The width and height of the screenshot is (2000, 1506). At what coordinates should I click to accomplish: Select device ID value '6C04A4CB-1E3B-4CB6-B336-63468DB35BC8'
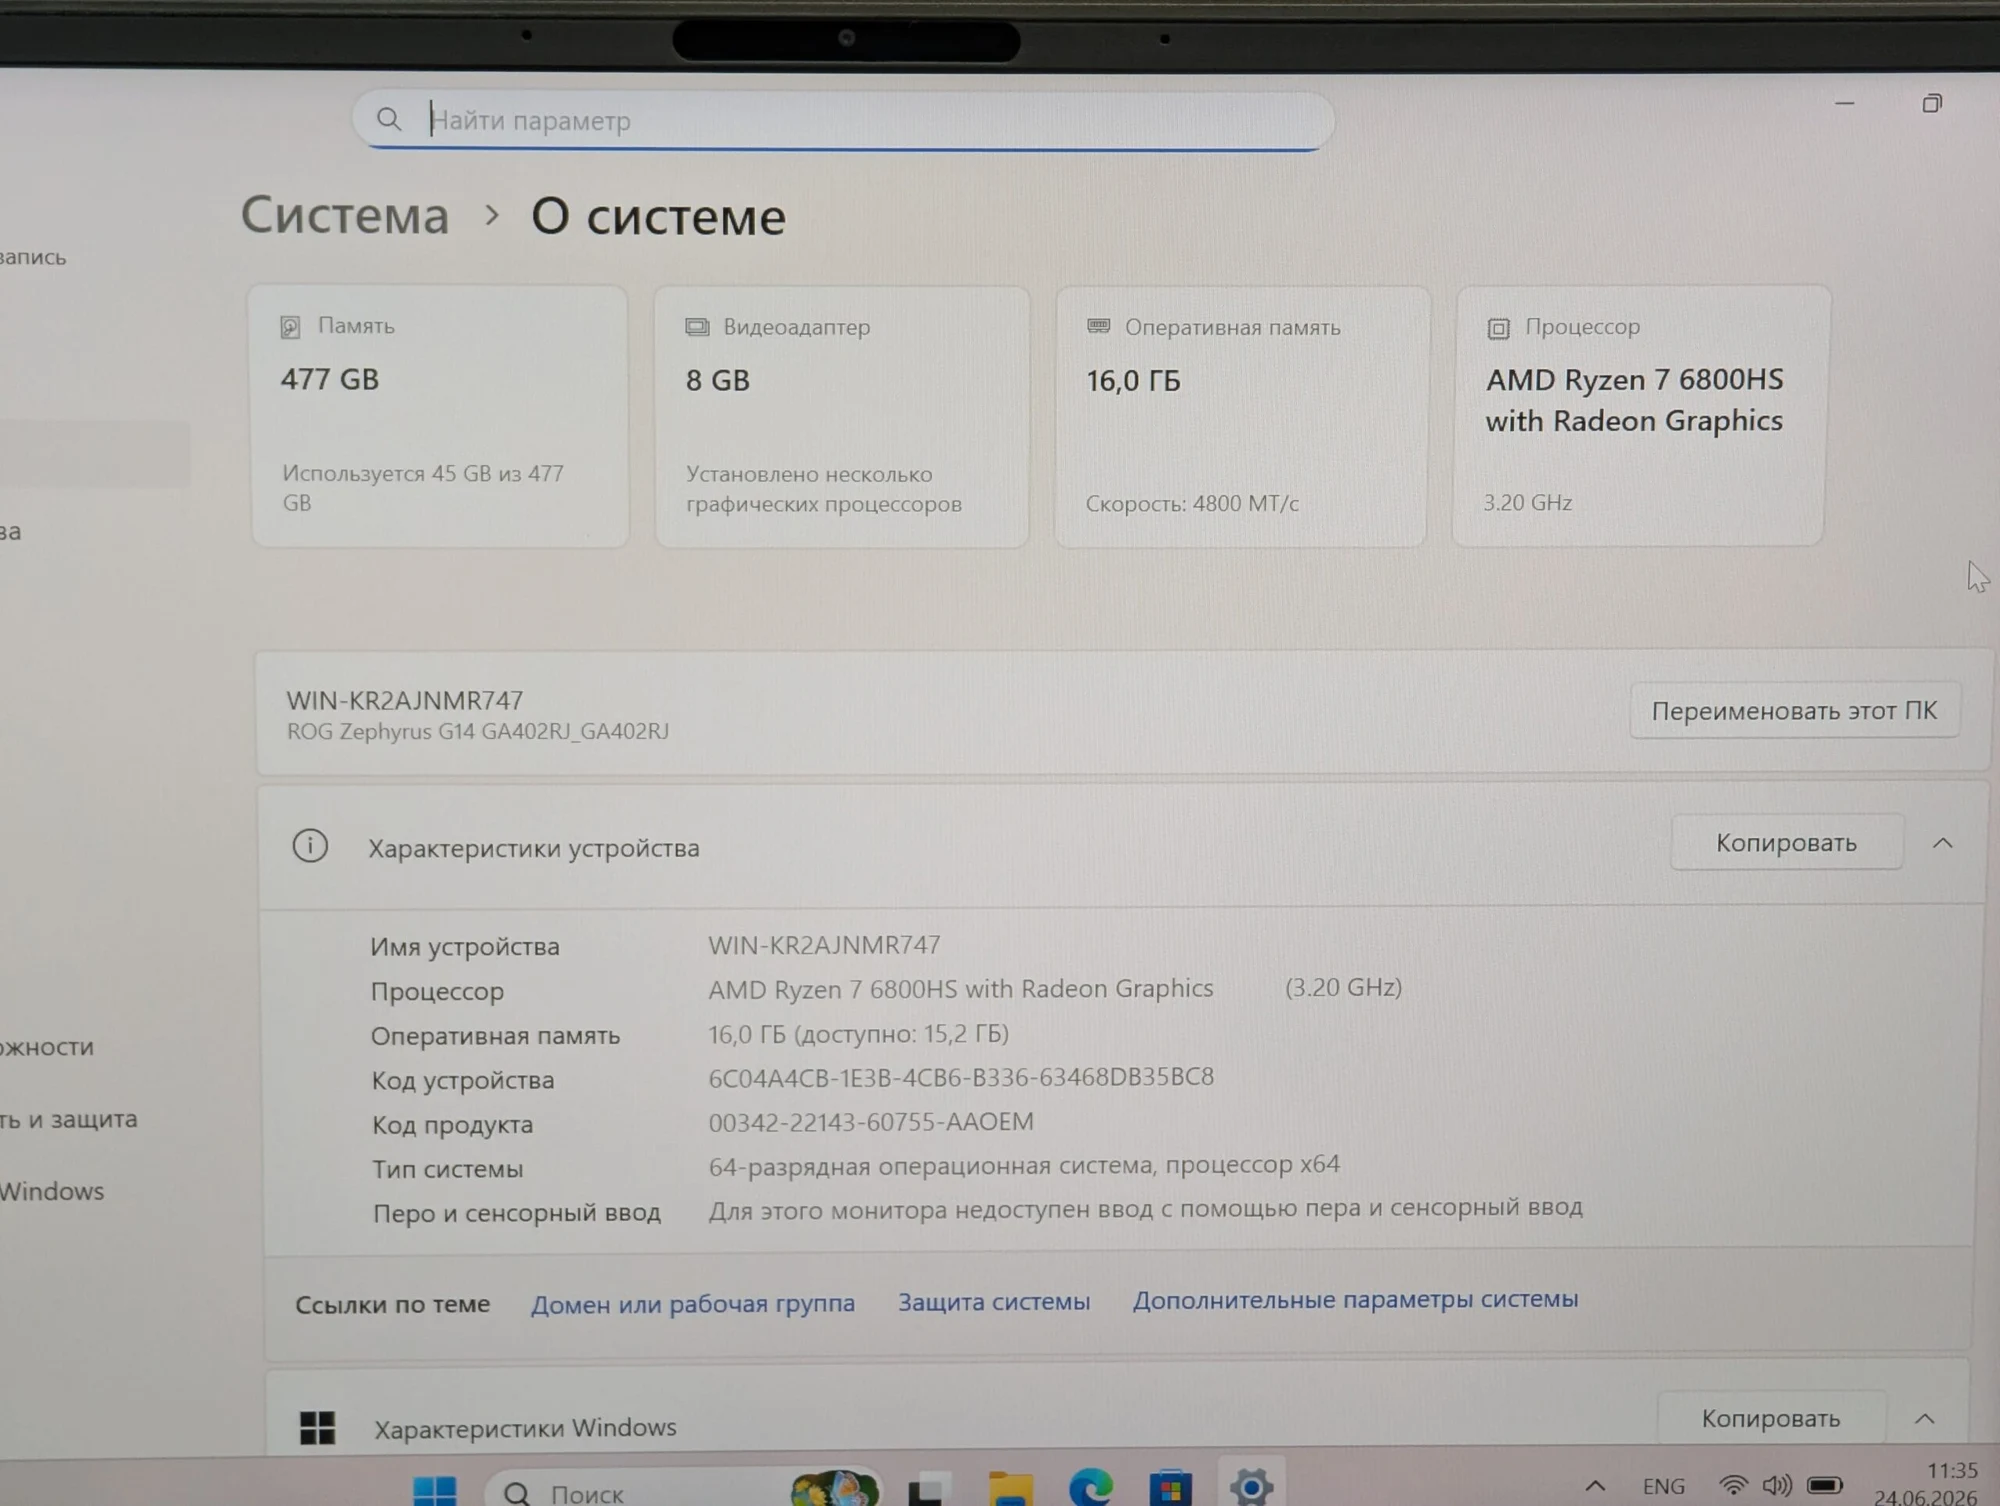pos(961,1077)
